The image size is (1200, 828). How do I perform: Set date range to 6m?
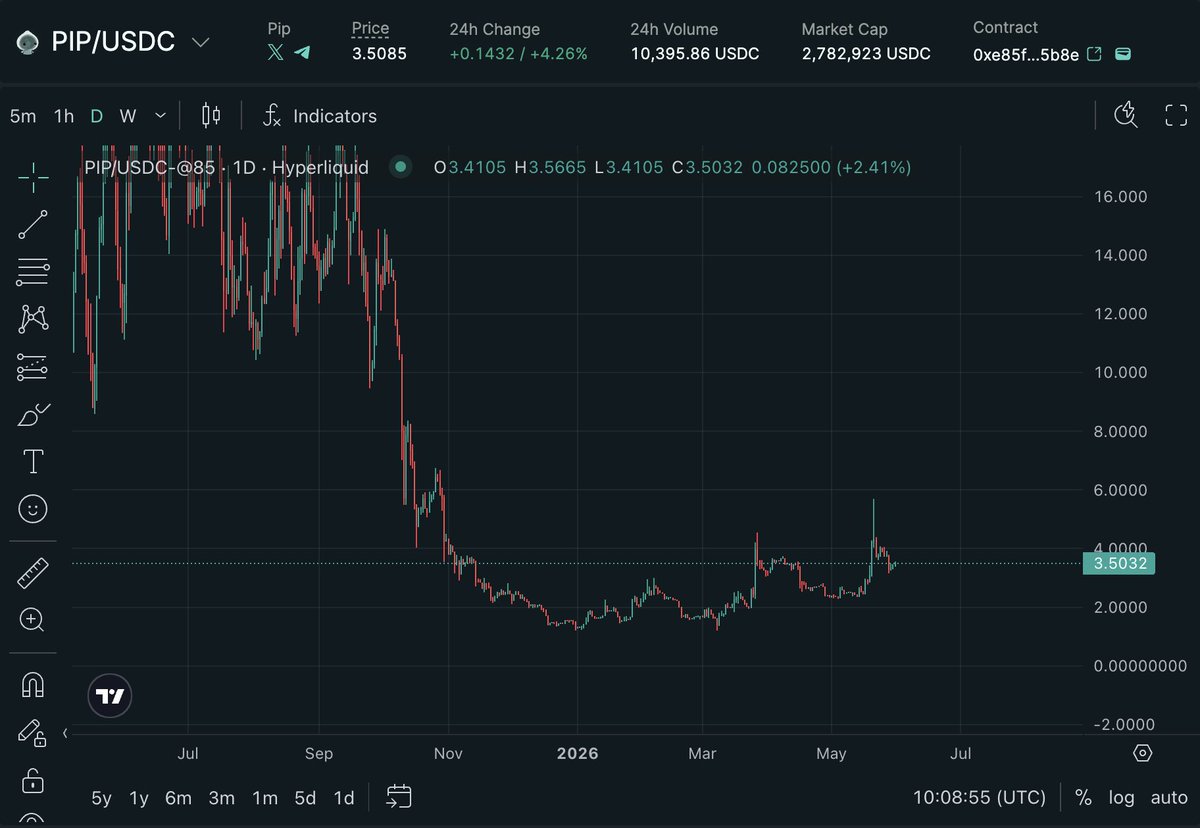click(x=178, y=798)
